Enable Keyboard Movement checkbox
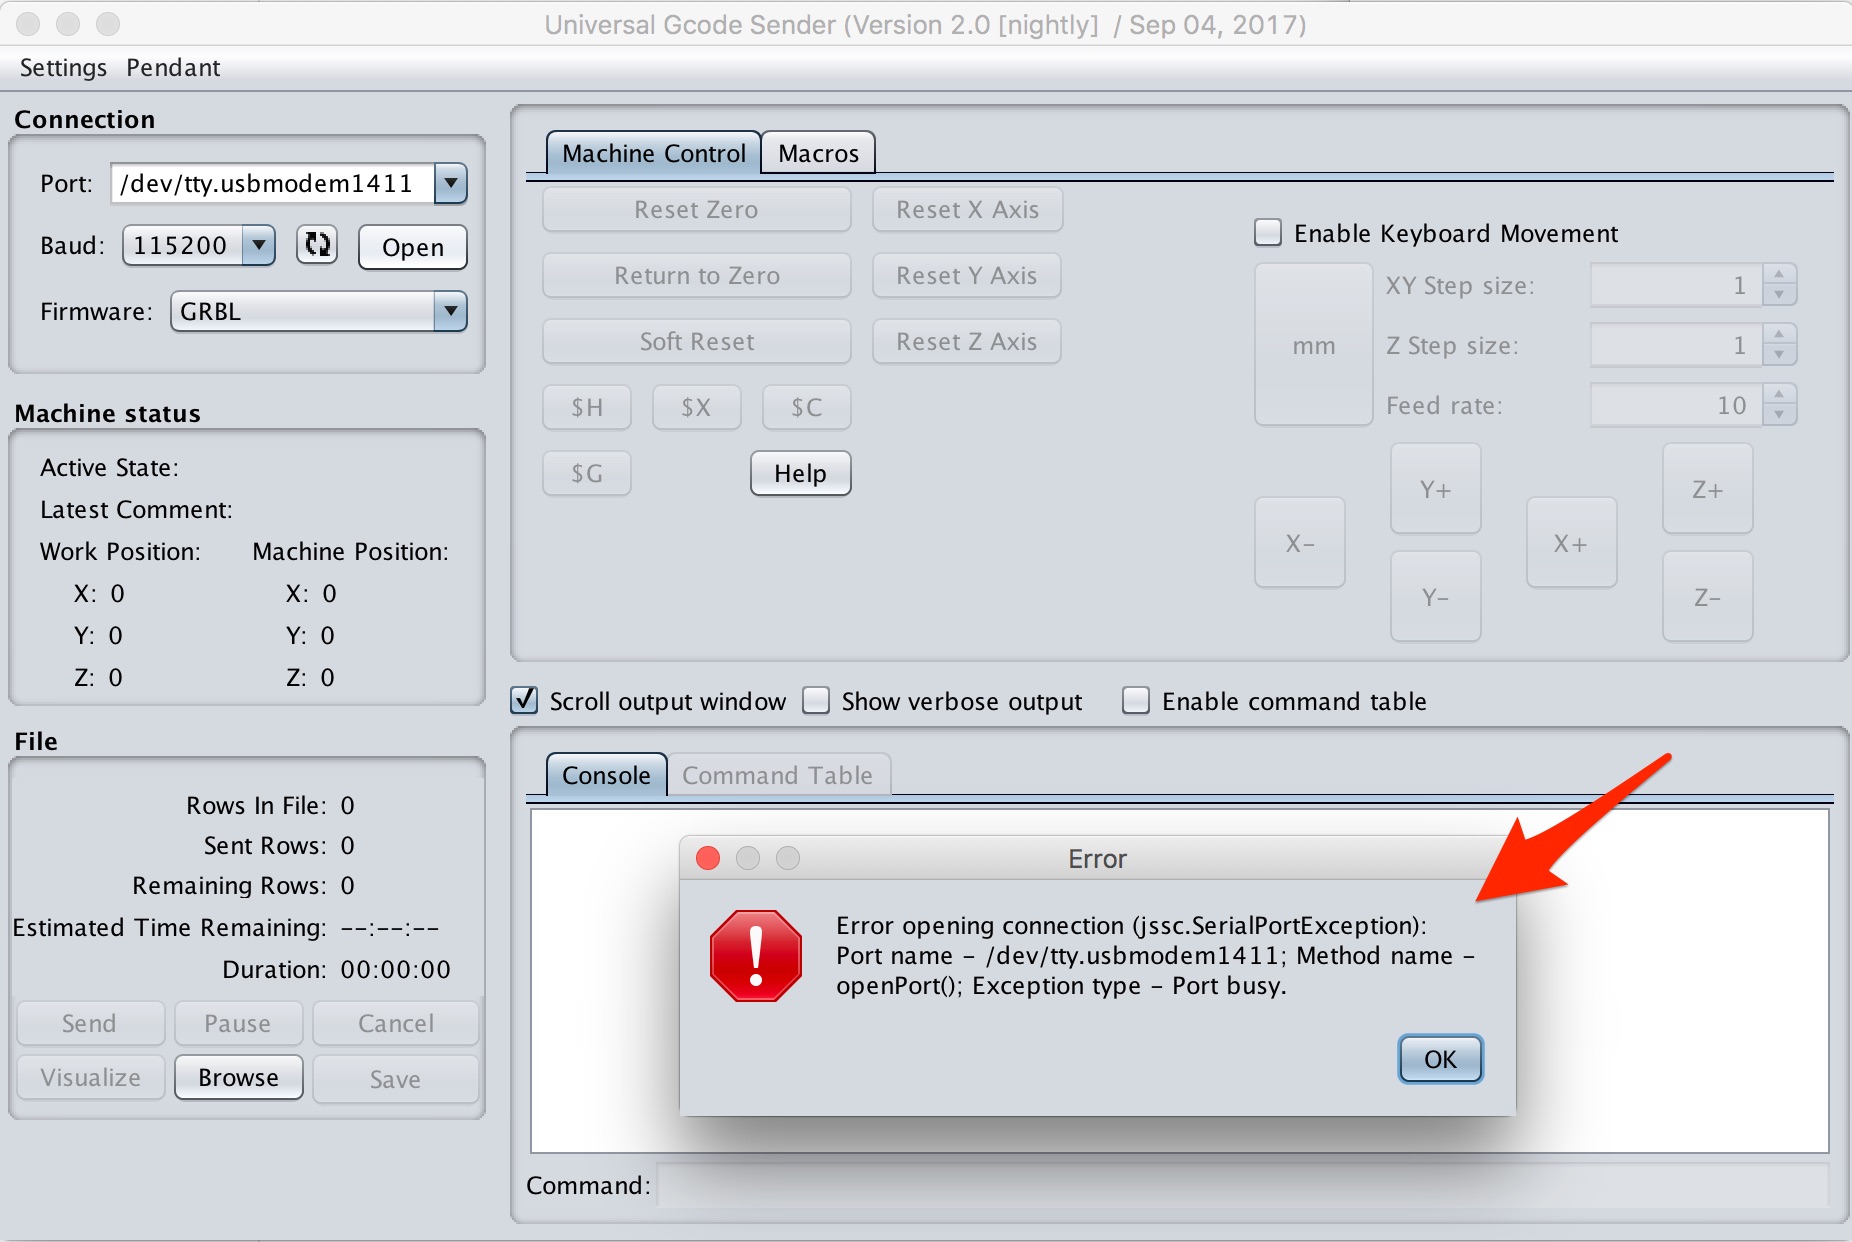The width and height of the screenshot is (1852, 1242). click(1268, 233)
